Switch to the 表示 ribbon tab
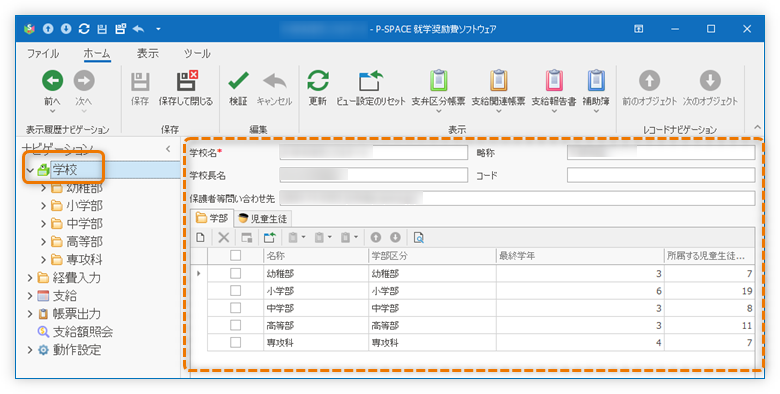This screenshot has height=394, width=780. [x=148, y=53]
